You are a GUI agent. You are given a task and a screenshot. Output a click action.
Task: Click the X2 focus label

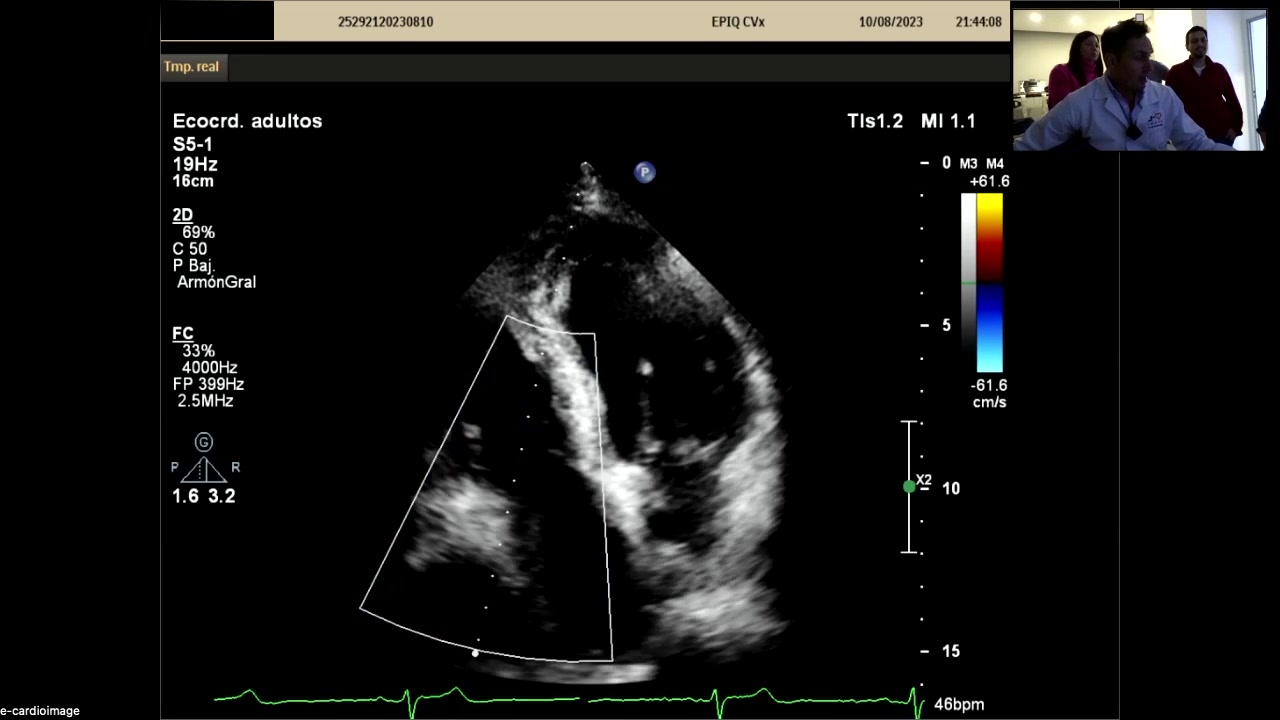(924, 481)
